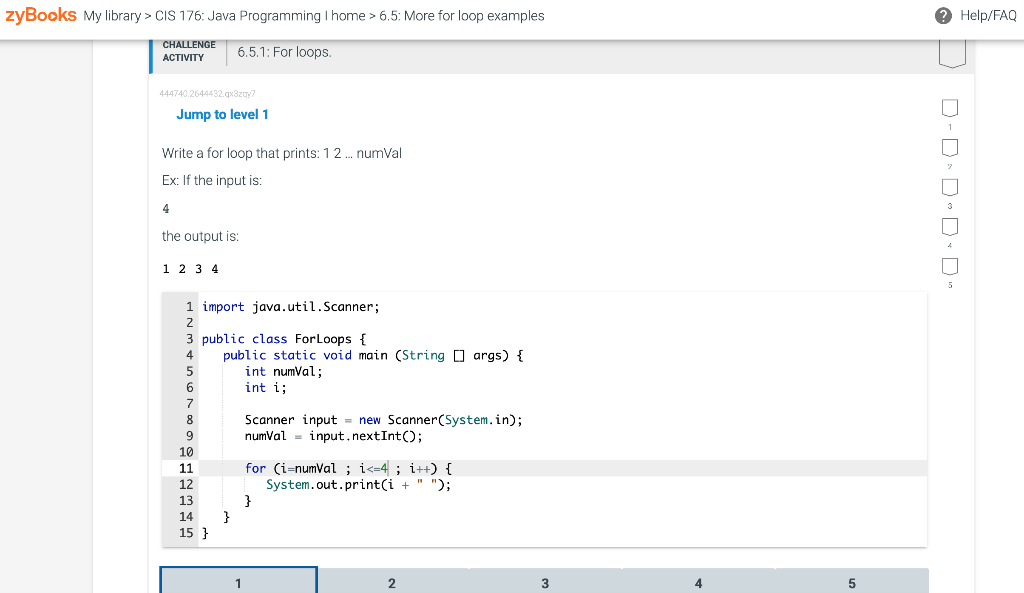This screenshot has height=593, width=1024.
Task: Open the Jump to level 1 link
Action: pos(222,114)
